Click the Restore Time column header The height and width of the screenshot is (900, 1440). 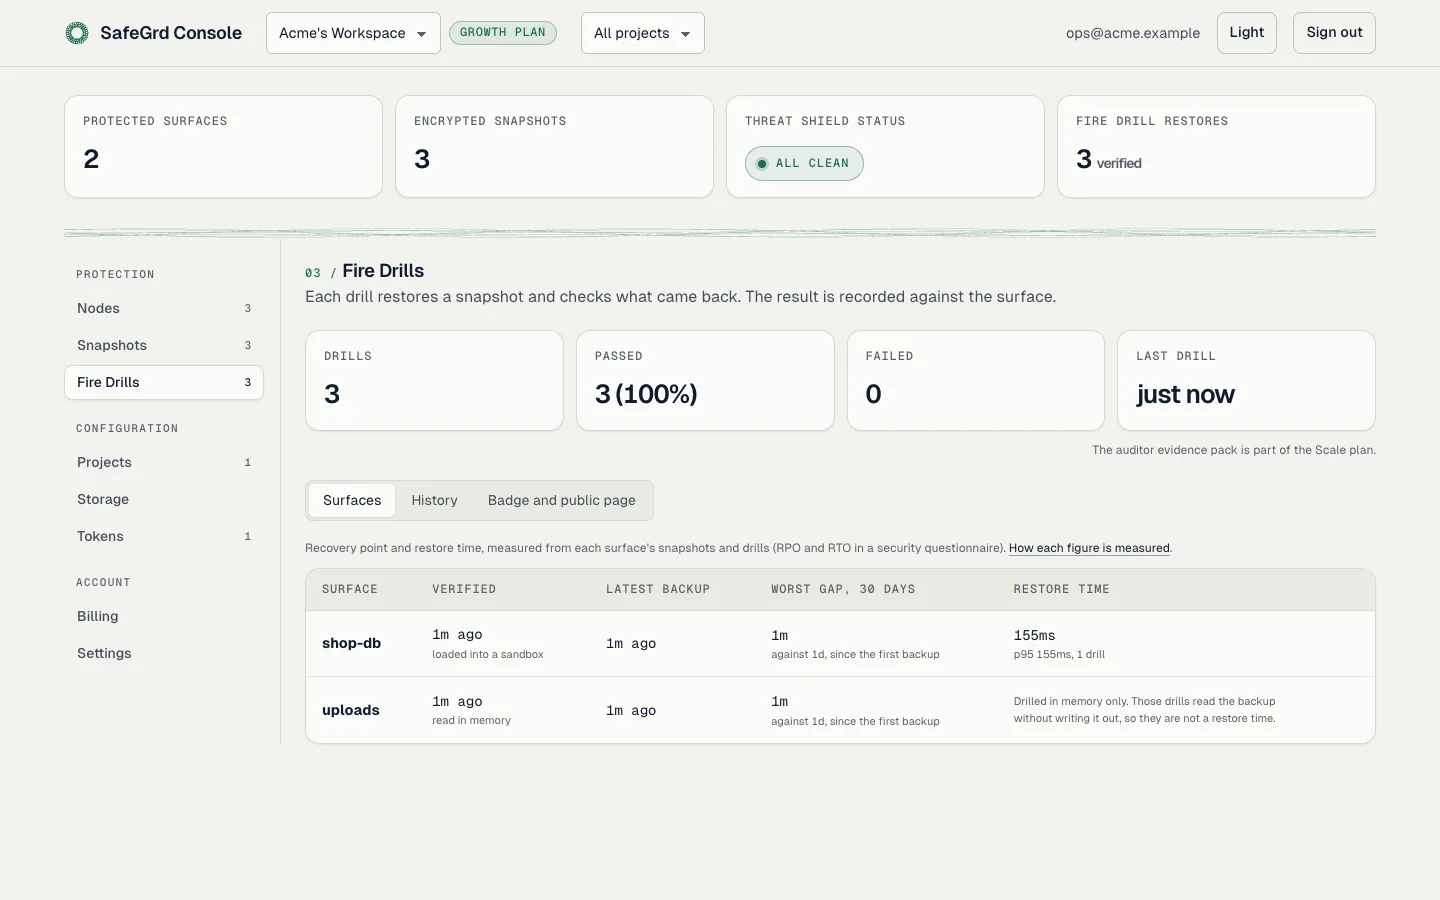tap(1061, 589)
